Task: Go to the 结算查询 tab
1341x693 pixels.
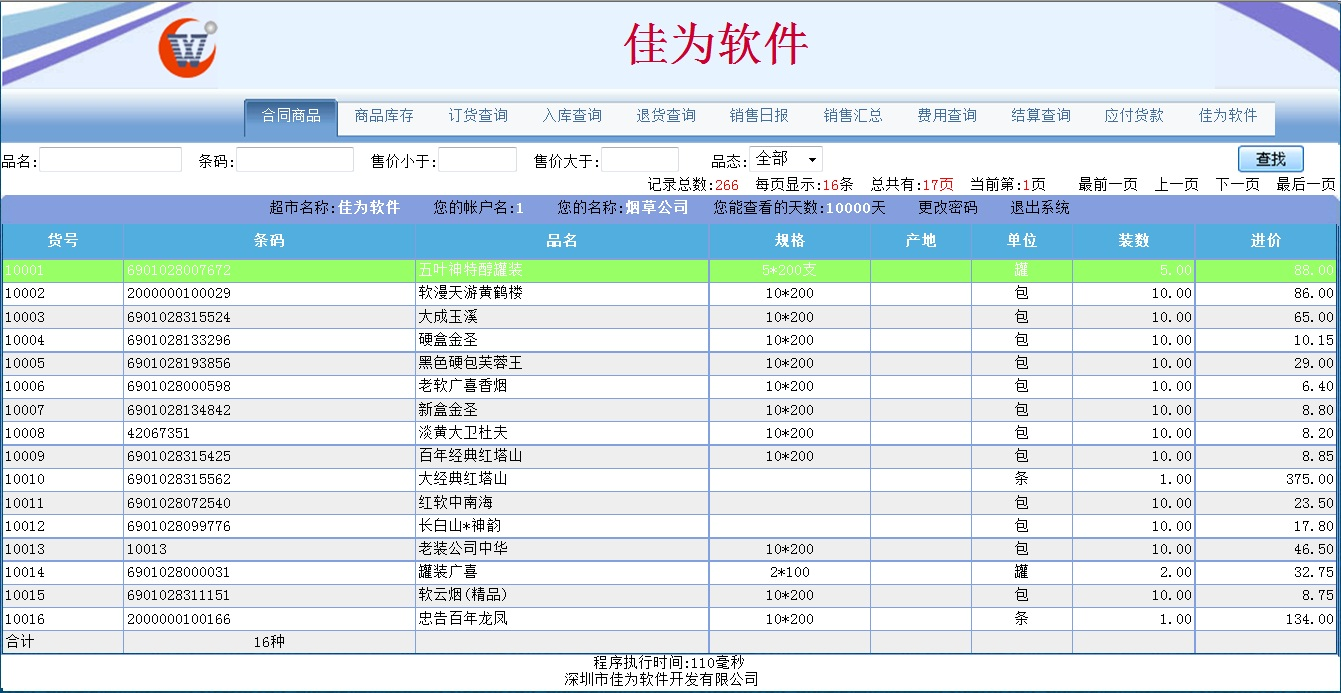Action: coord(1041,116)
